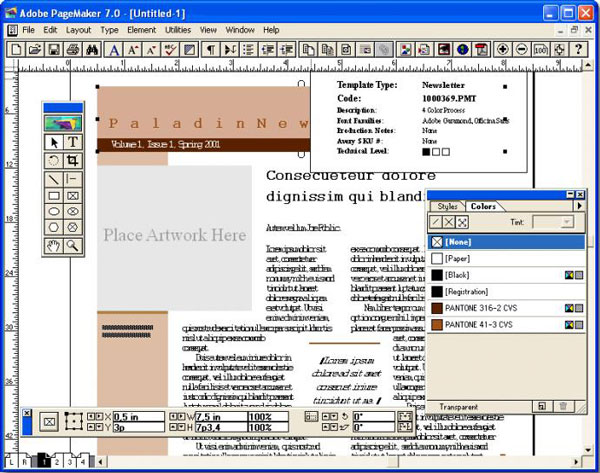Click the trash button in Colors palette
The image size is (600, 473).
pyautogui.click(x=563, y=406)
